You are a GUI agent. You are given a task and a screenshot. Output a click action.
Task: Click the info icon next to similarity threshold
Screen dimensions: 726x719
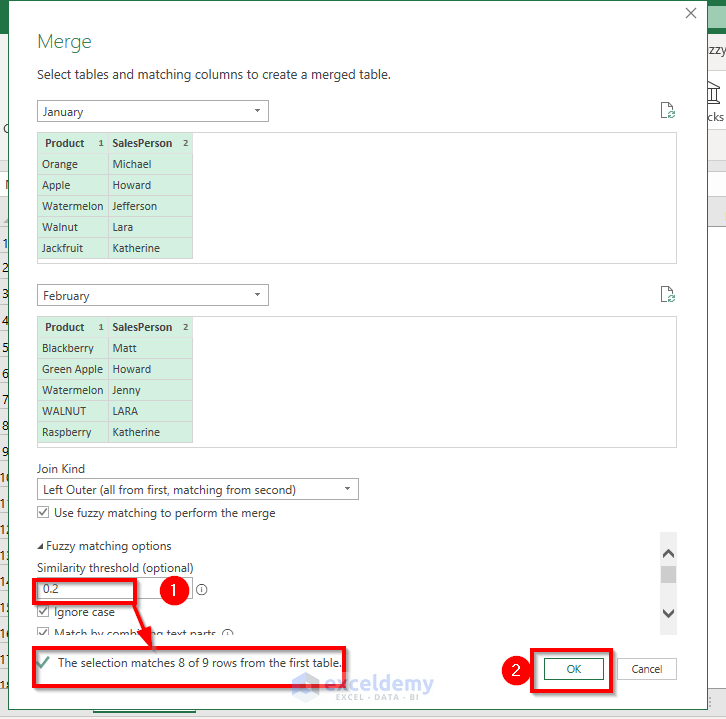point(201,589)
